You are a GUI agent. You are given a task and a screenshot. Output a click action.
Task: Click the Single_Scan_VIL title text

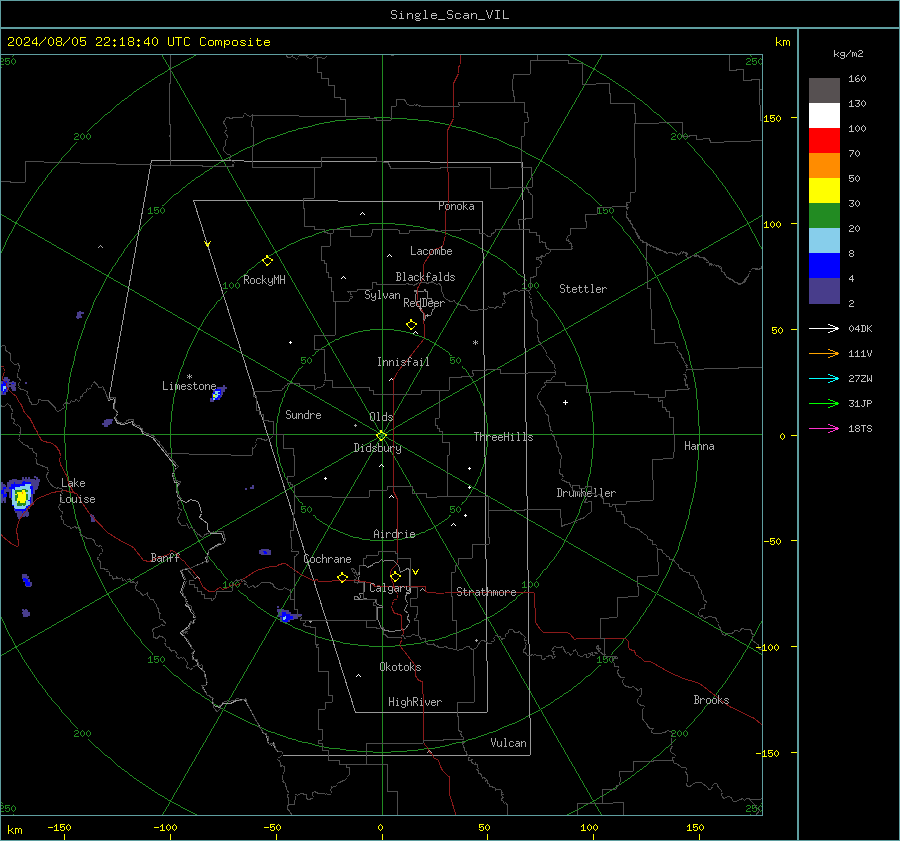click(449, 15)
